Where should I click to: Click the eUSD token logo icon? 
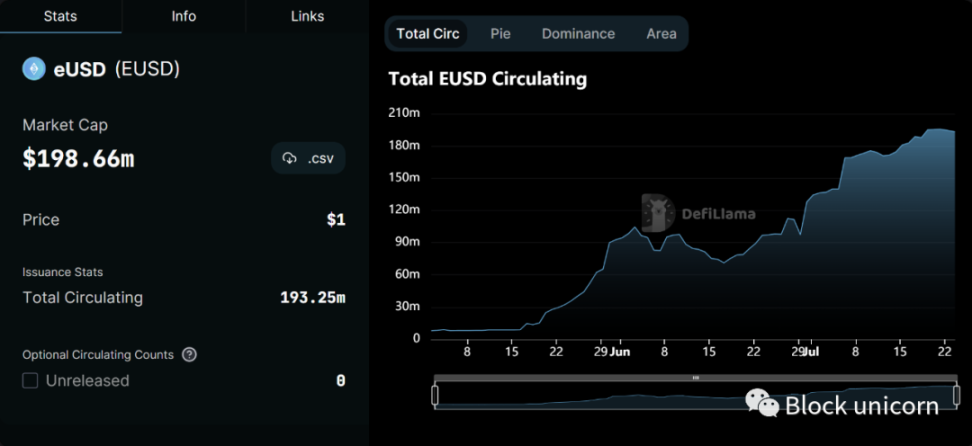coord(35,69)
